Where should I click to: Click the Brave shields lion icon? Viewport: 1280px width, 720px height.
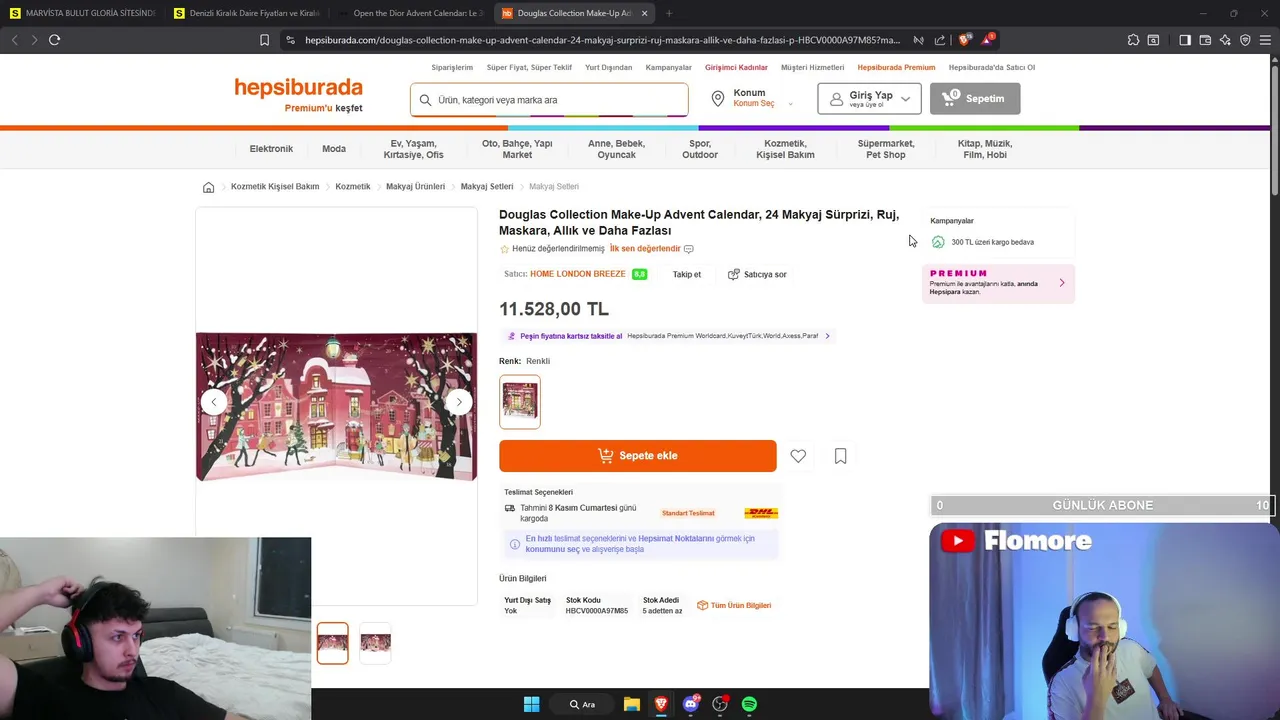coord(964,40)
